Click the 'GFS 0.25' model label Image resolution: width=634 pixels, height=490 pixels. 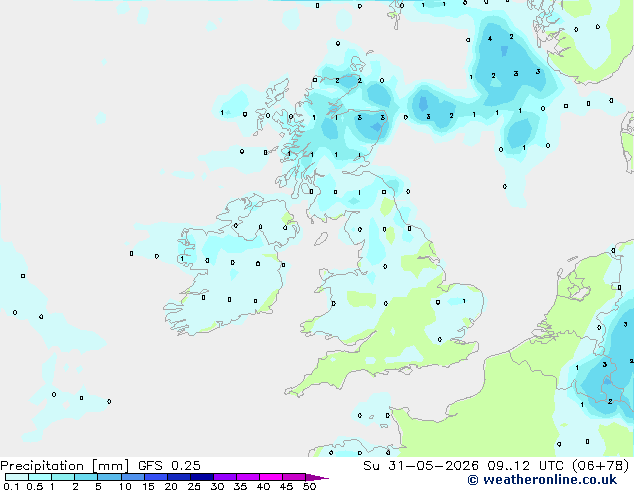(169, 466)
